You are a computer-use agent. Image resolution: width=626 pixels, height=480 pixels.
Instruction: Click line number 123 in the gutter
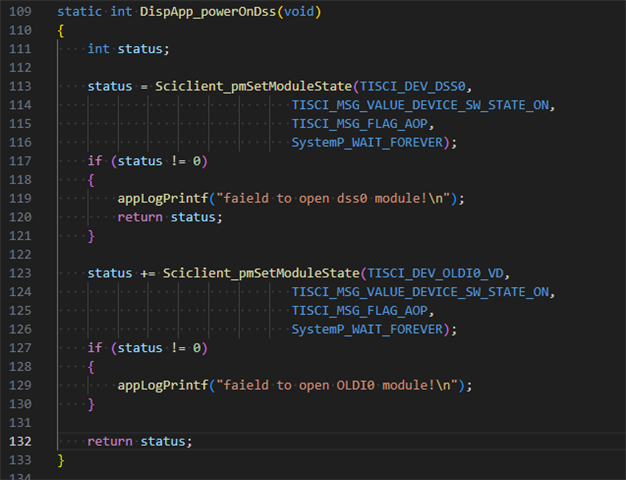[20, 273]
